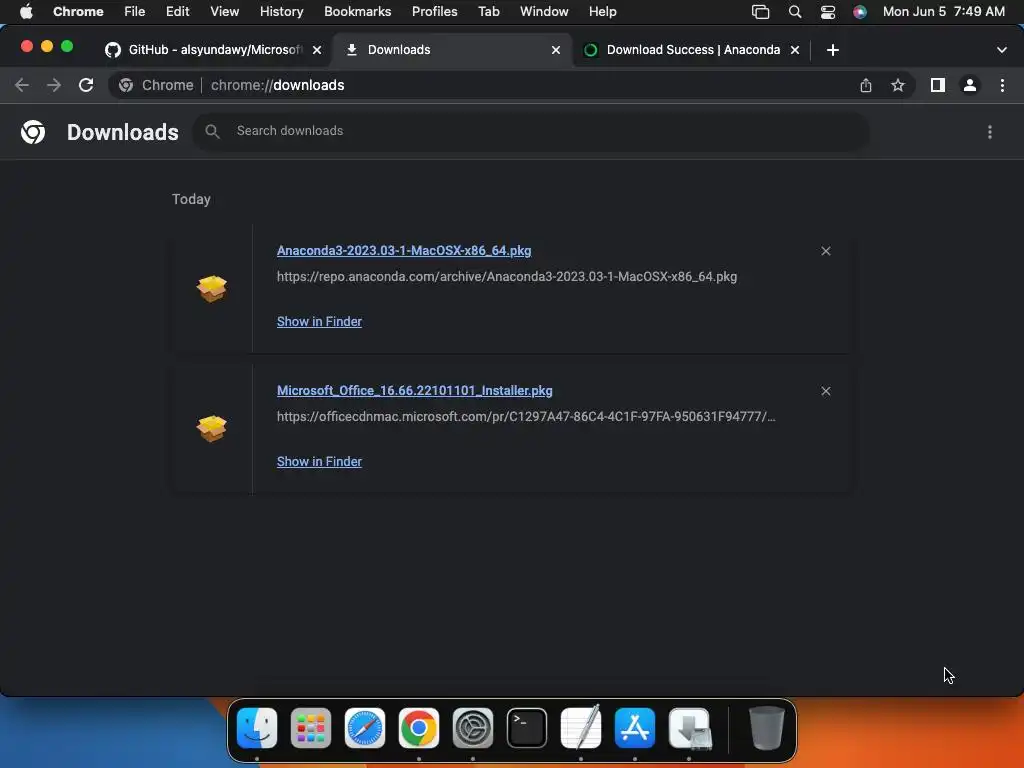Open Launchpad from the Dock
Image resolution: width=1024 pixels, height=768 pixels.
311,728
